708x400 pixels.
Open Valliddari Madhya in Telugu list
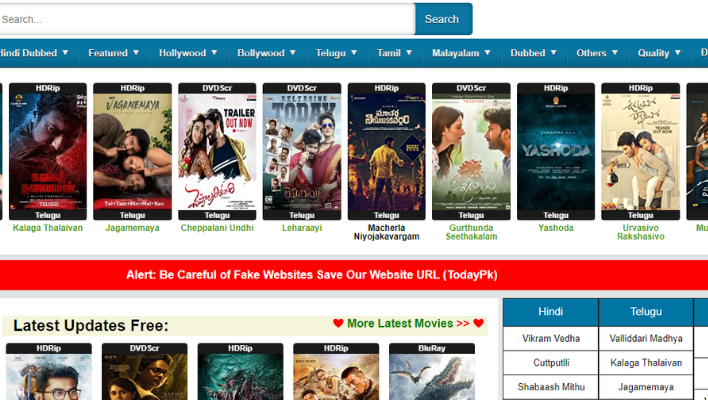tap(646, 339)
